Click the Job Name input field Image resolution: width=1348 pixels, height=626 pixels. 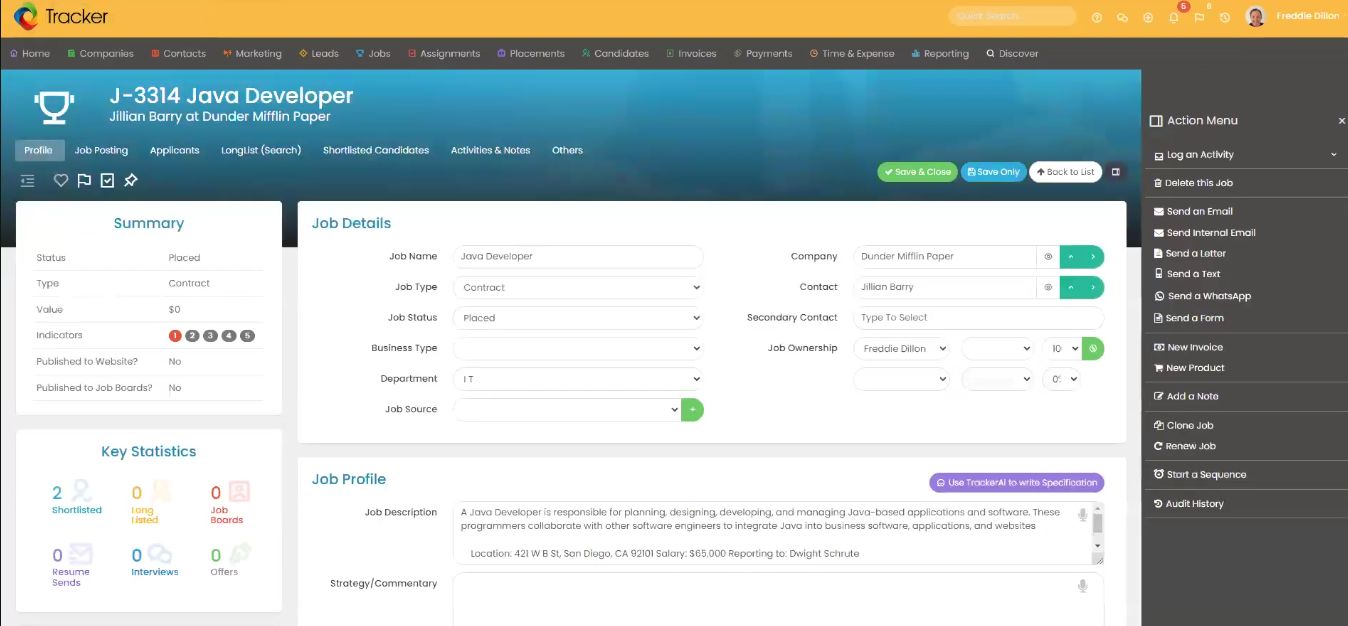(x=578, y=256)
